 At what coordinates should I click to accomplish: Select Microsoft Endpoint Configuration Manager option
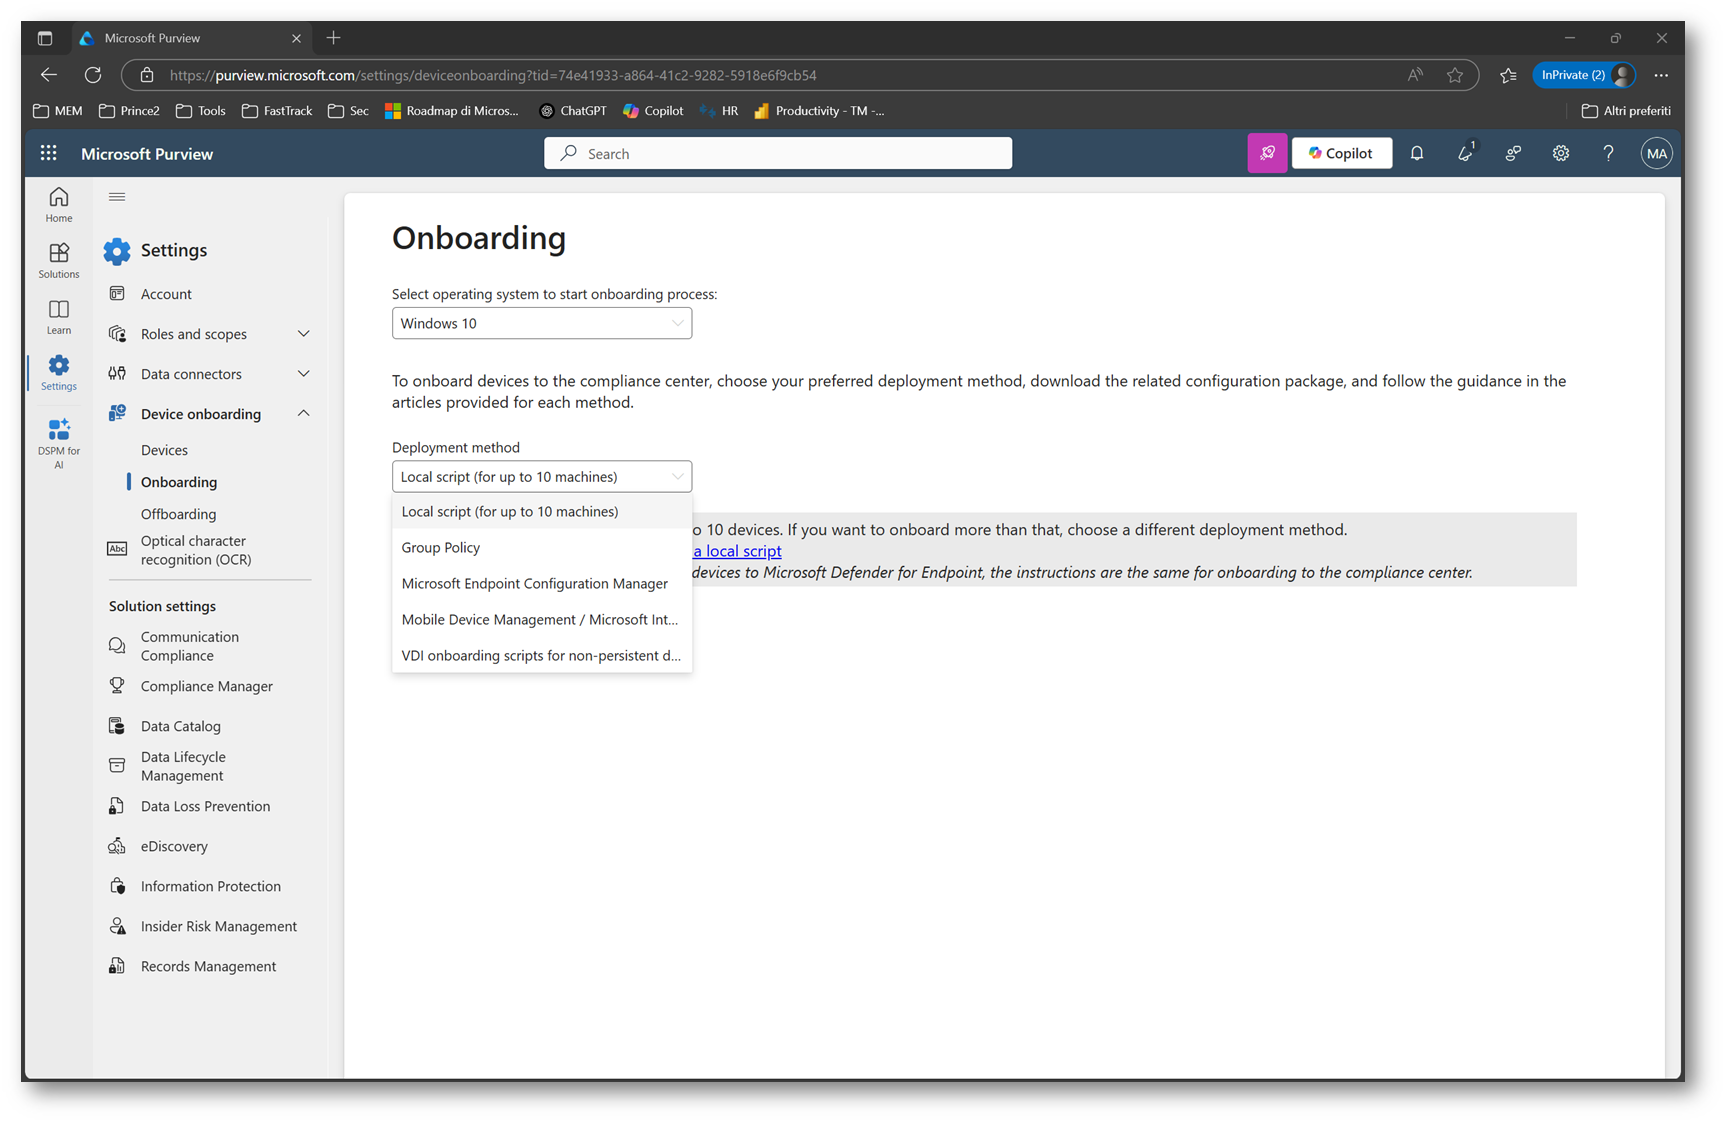click(541, 584)
